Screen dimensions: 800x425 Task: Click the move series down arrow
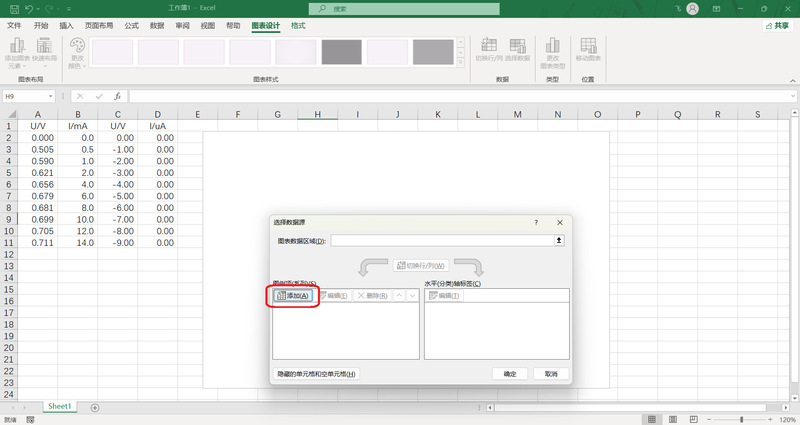[412, 295]
